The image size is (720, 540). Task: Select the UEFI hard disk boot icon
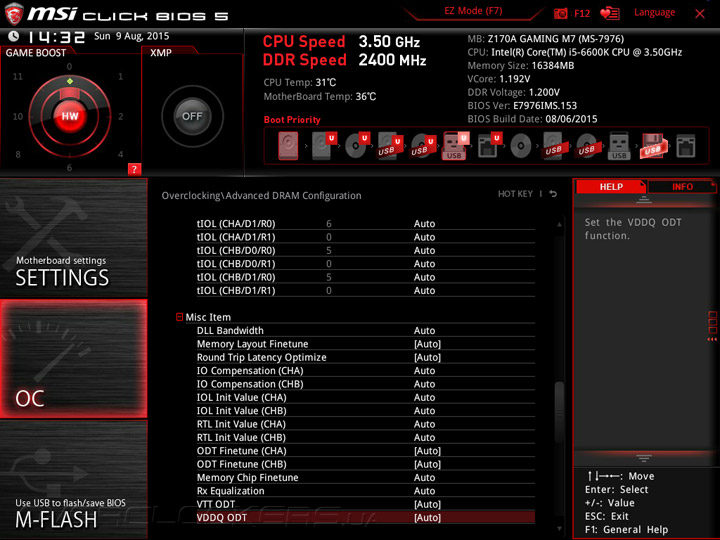click(324, 146)
